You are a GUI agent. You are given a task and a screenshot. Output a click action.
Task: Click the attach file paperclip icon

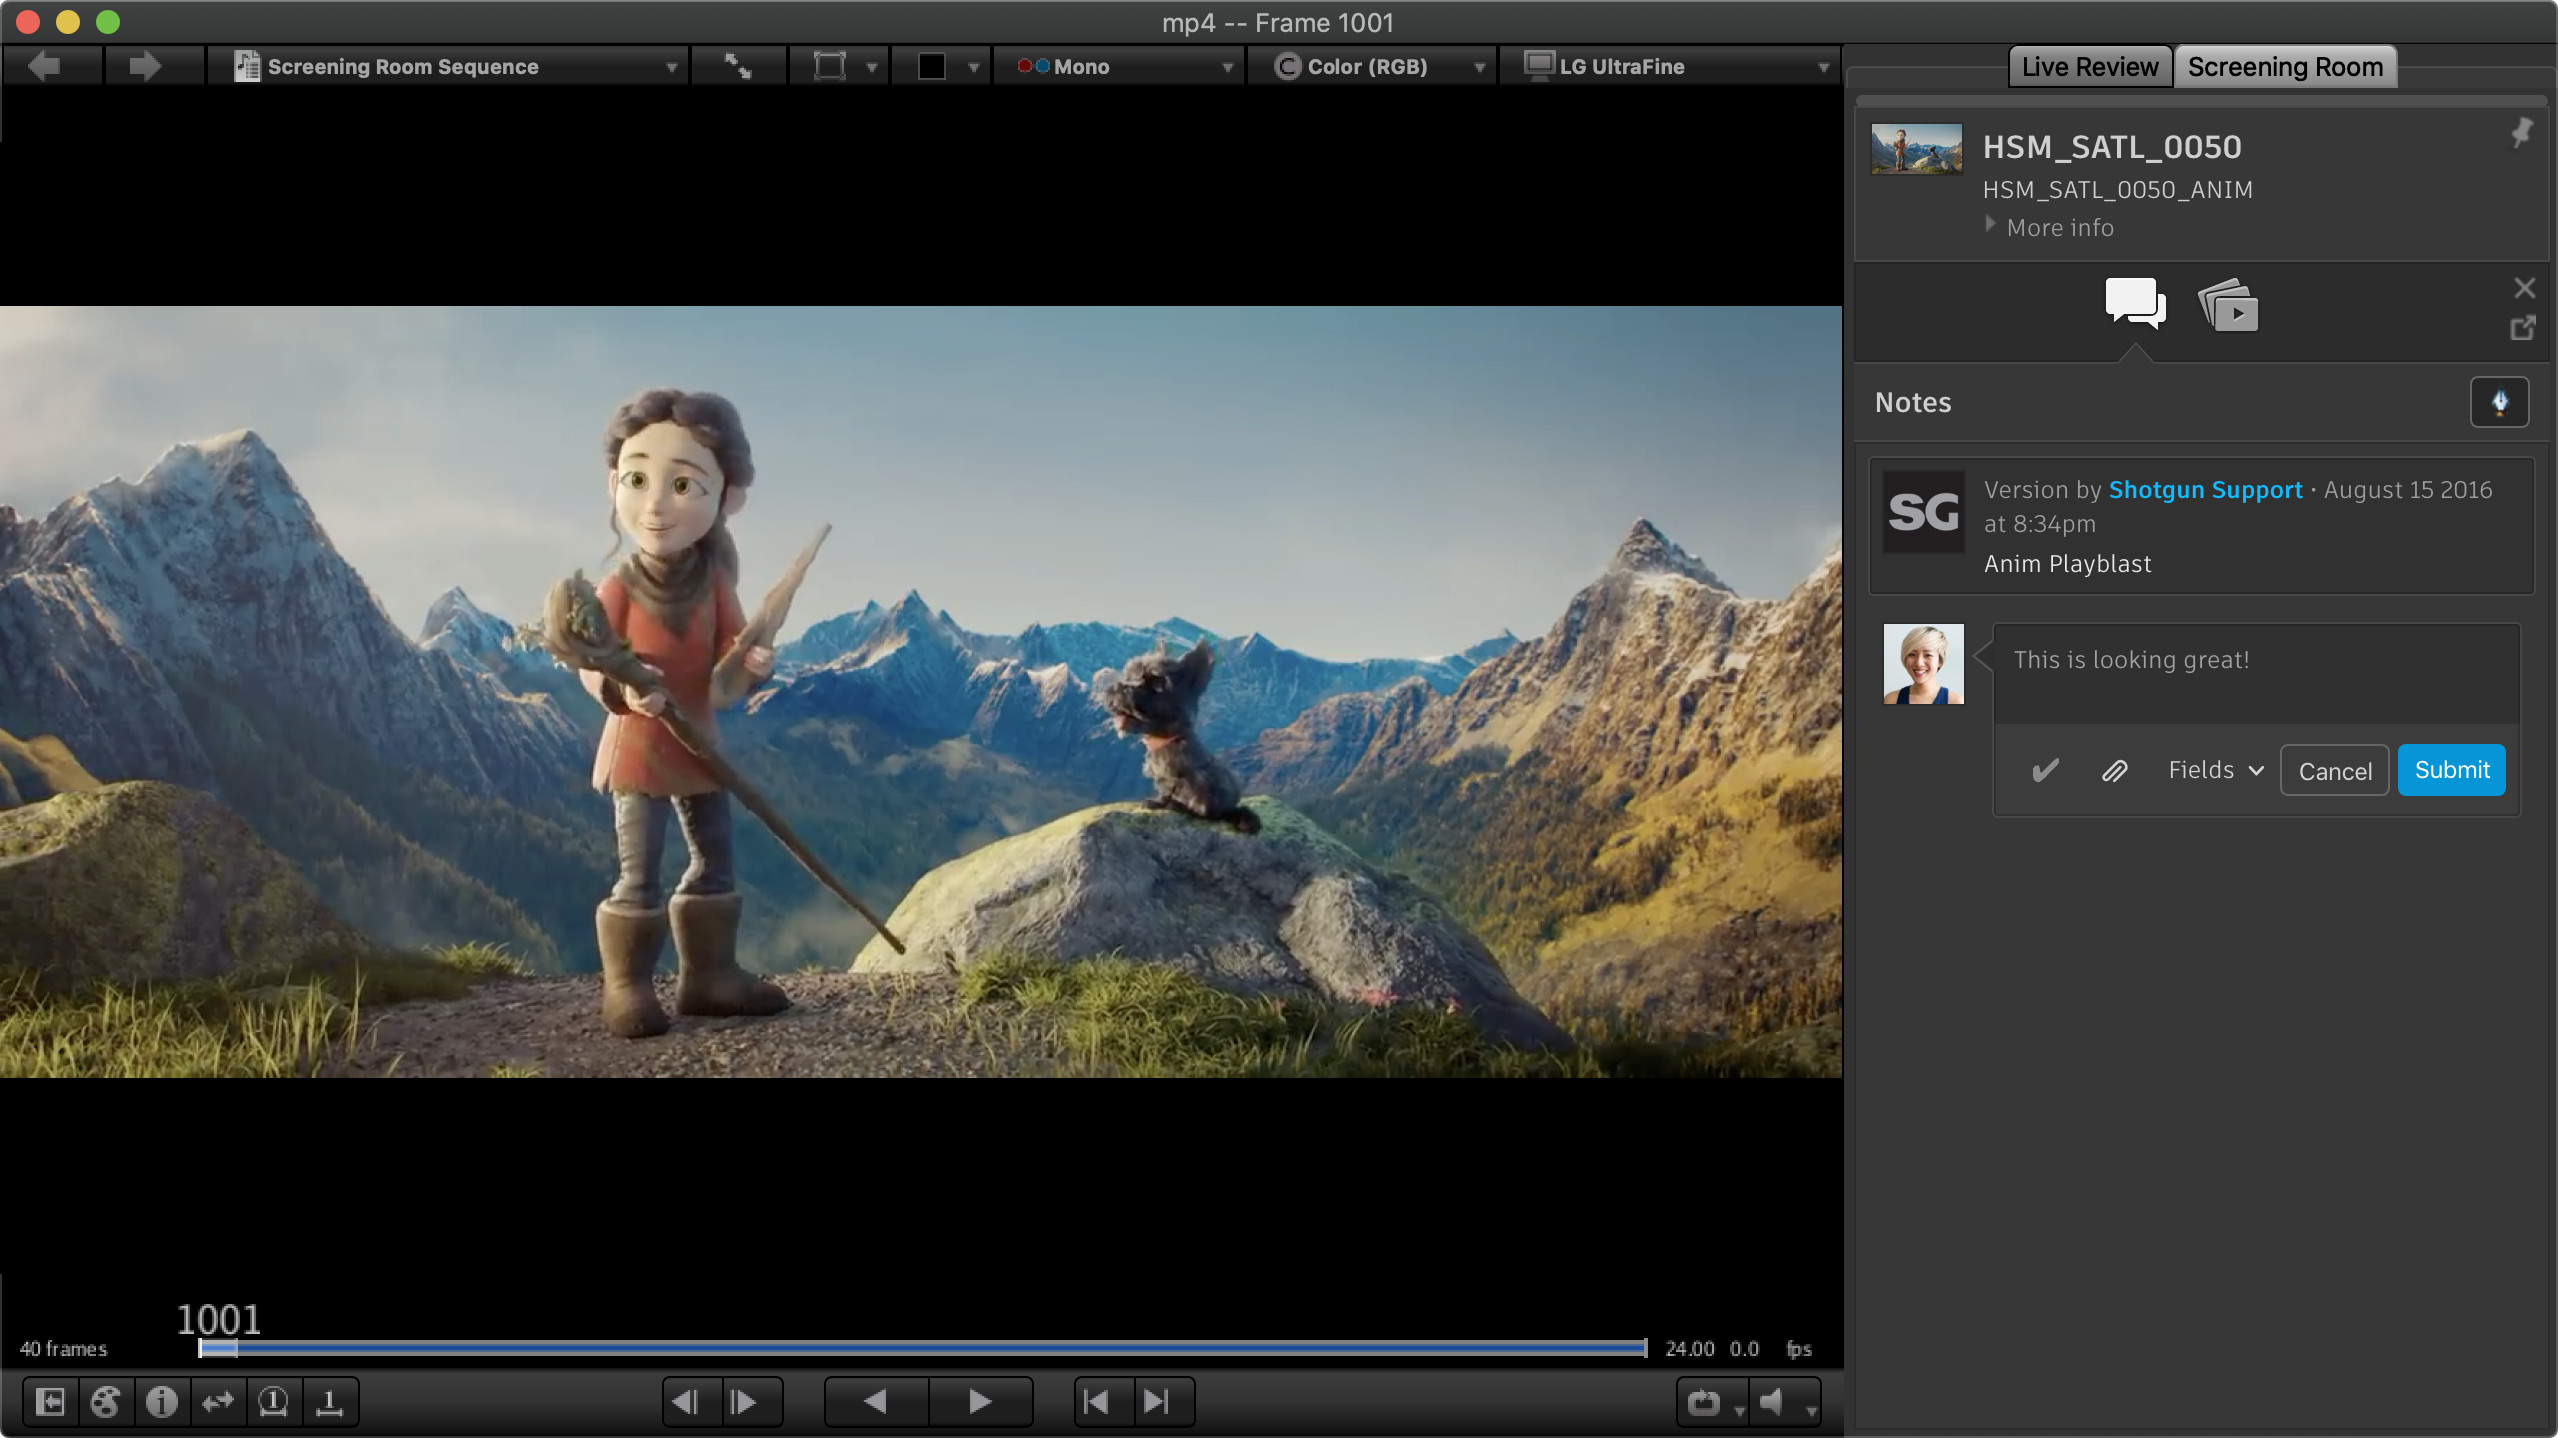(2114, 771)
